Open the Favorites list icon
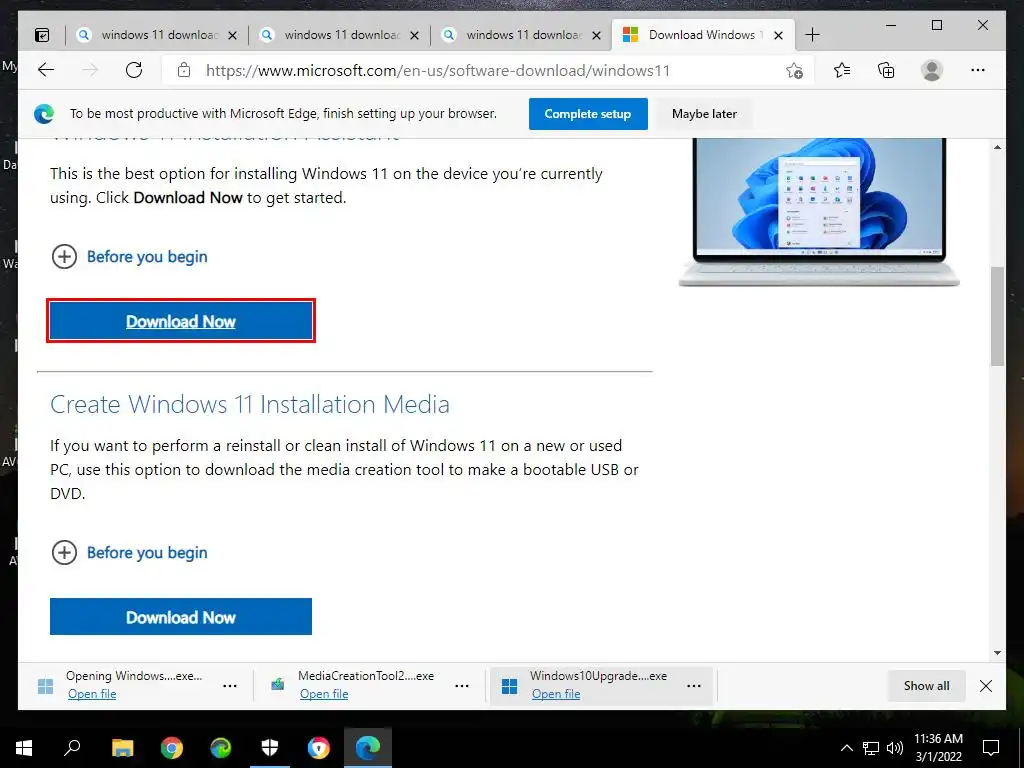The image size is (1024, 768). (x=842, y=70)
